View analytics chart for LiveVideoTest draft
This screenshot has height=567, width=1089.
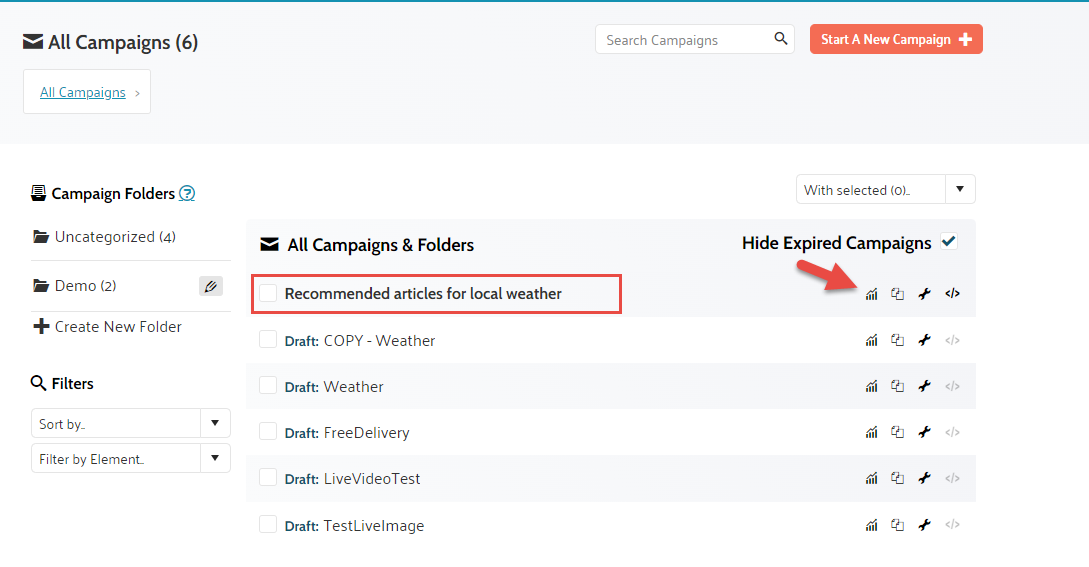pos(871,479)
